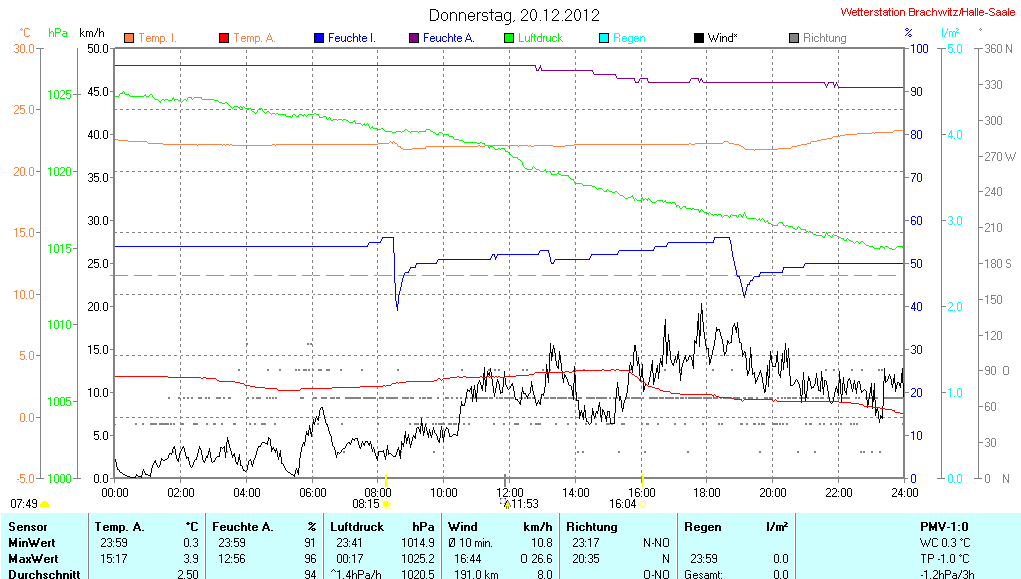Click the green Luftdruck legend square
1021x579 pixels.
[509, 38]
